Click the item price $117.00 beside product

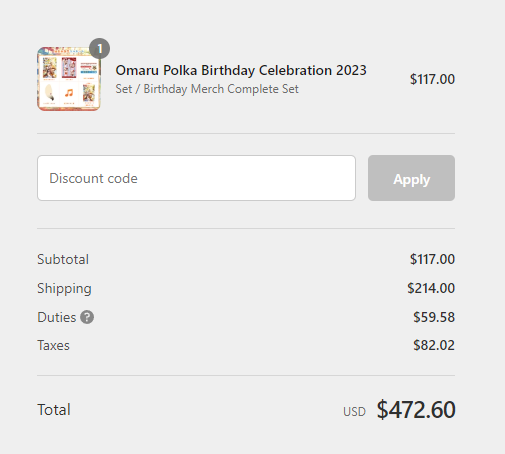(x=432, y=79)
